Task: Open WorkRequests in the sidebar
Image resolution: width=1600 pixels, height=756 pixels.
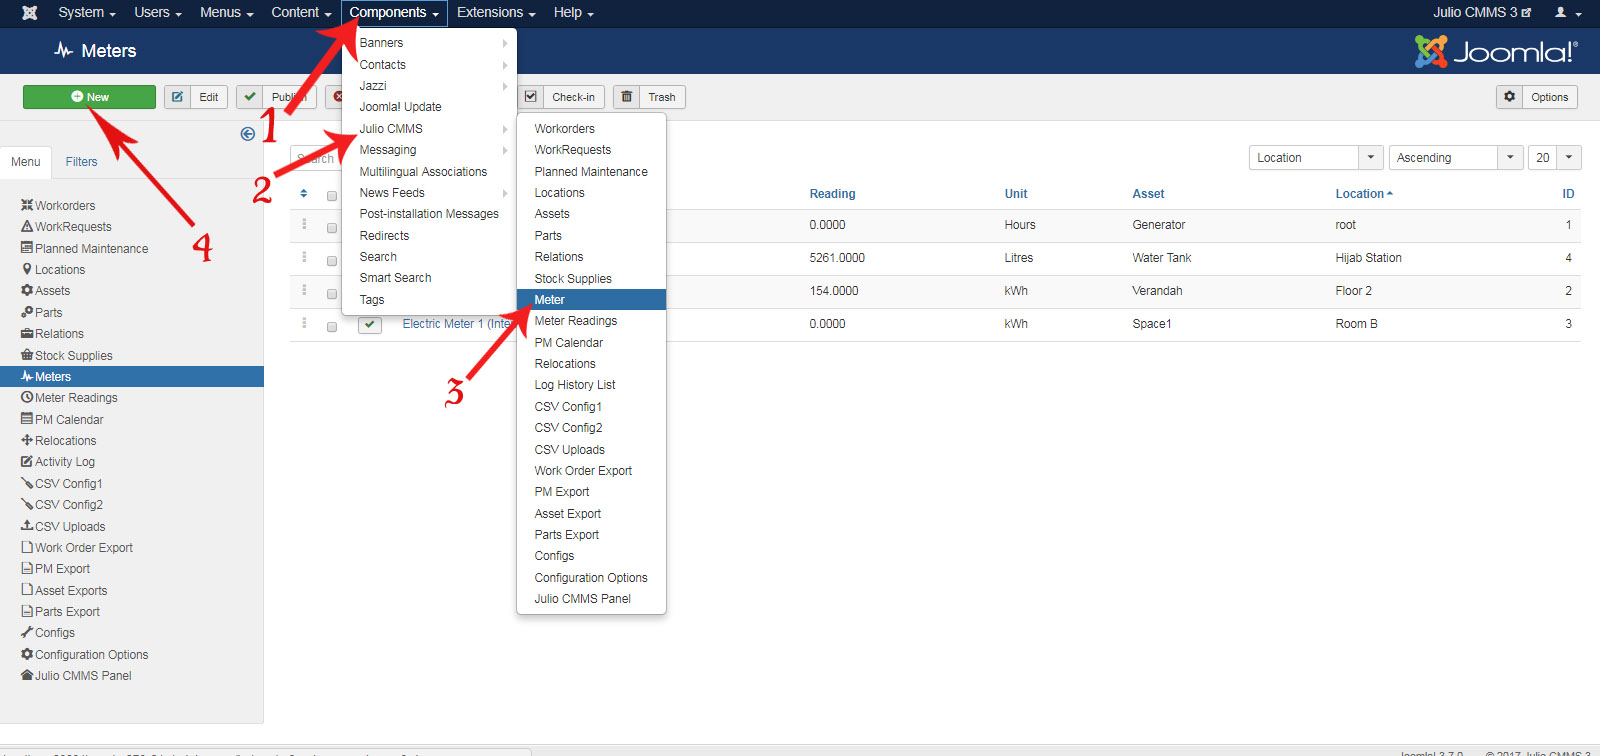Action: point(66,227)
